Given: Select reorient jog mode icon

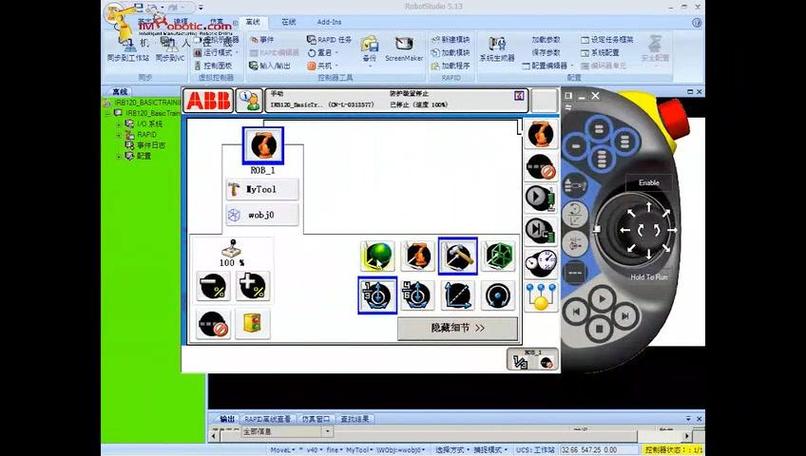Looking at the screenshot, I should pyautogui.click(x=498, y=295).
